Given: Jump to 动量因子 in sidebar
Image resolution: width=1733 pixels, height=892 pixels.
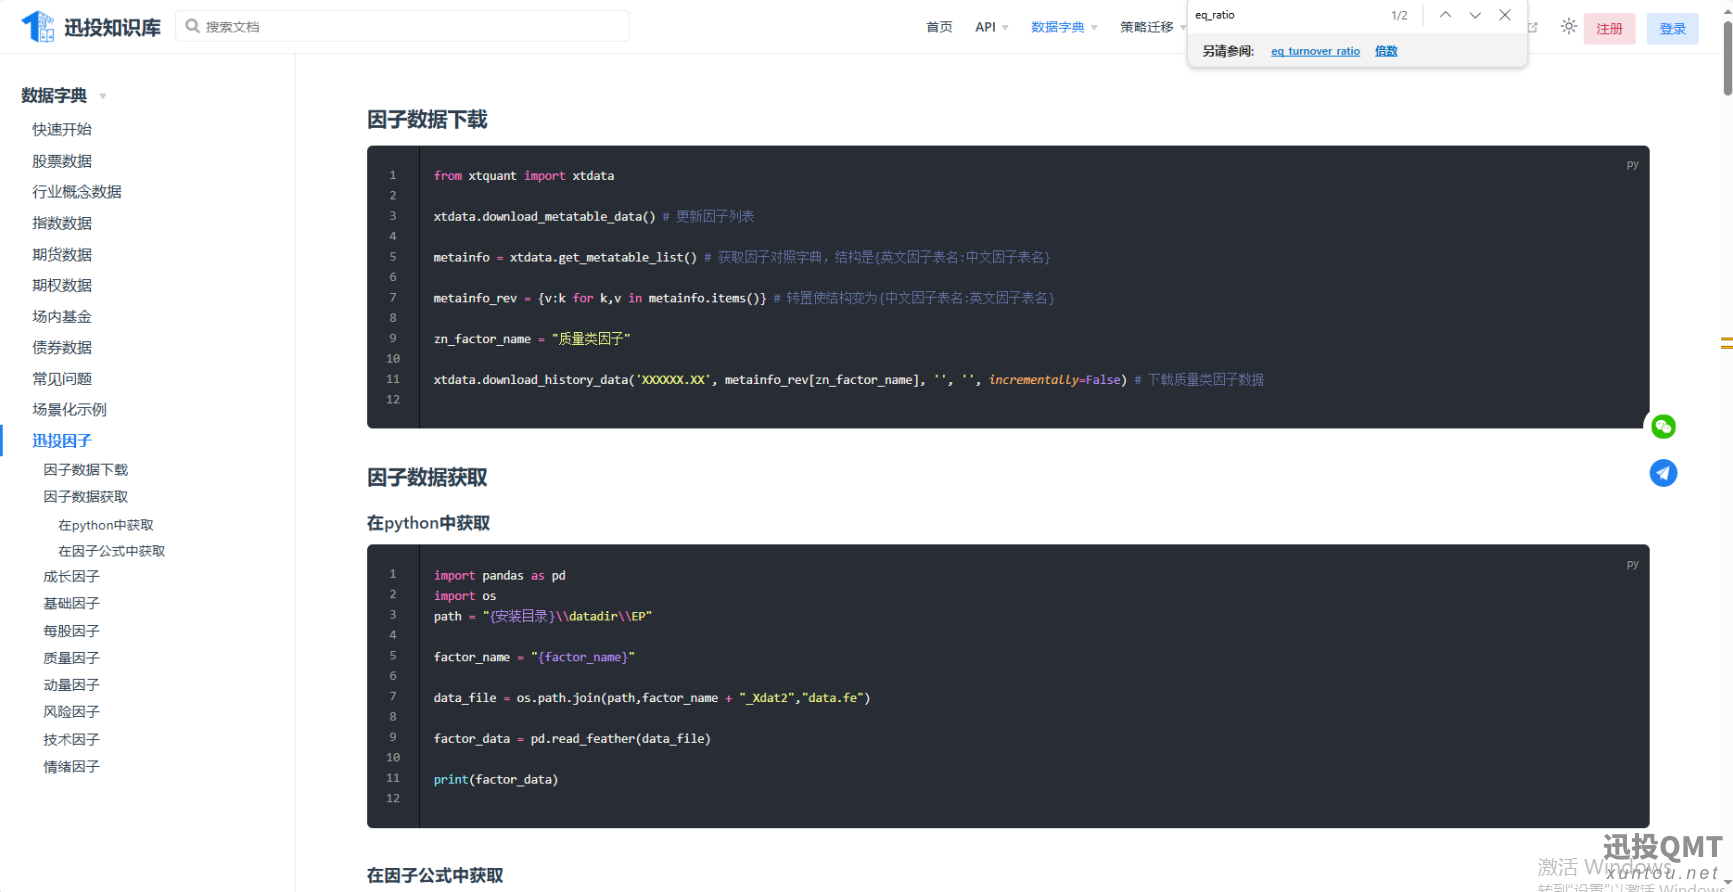Looking at the screenshot, I should [x=71, y=685].
